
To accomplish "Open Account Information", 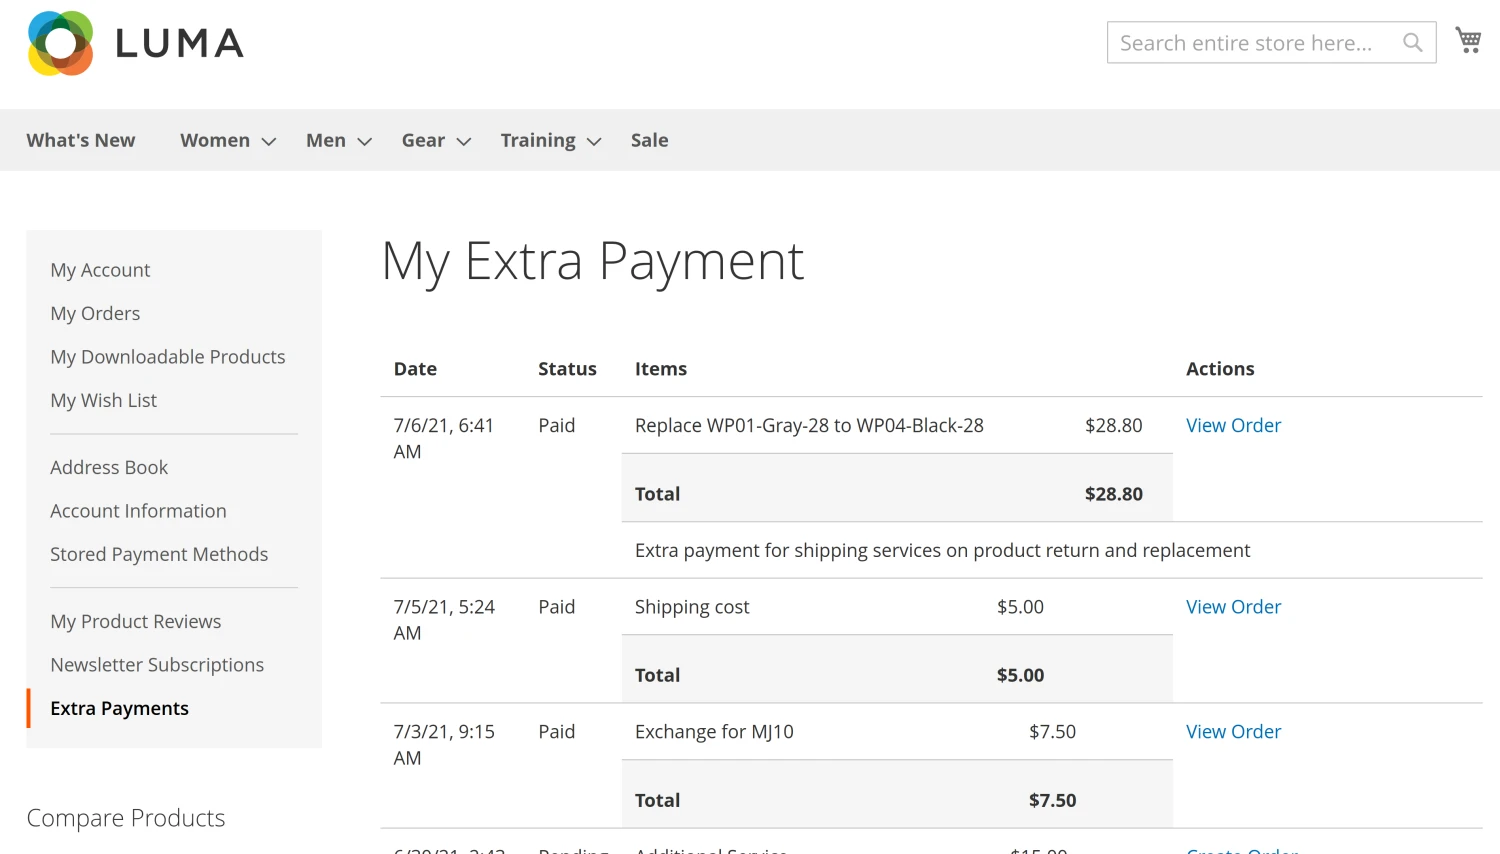I will click(x=137, y=511).
